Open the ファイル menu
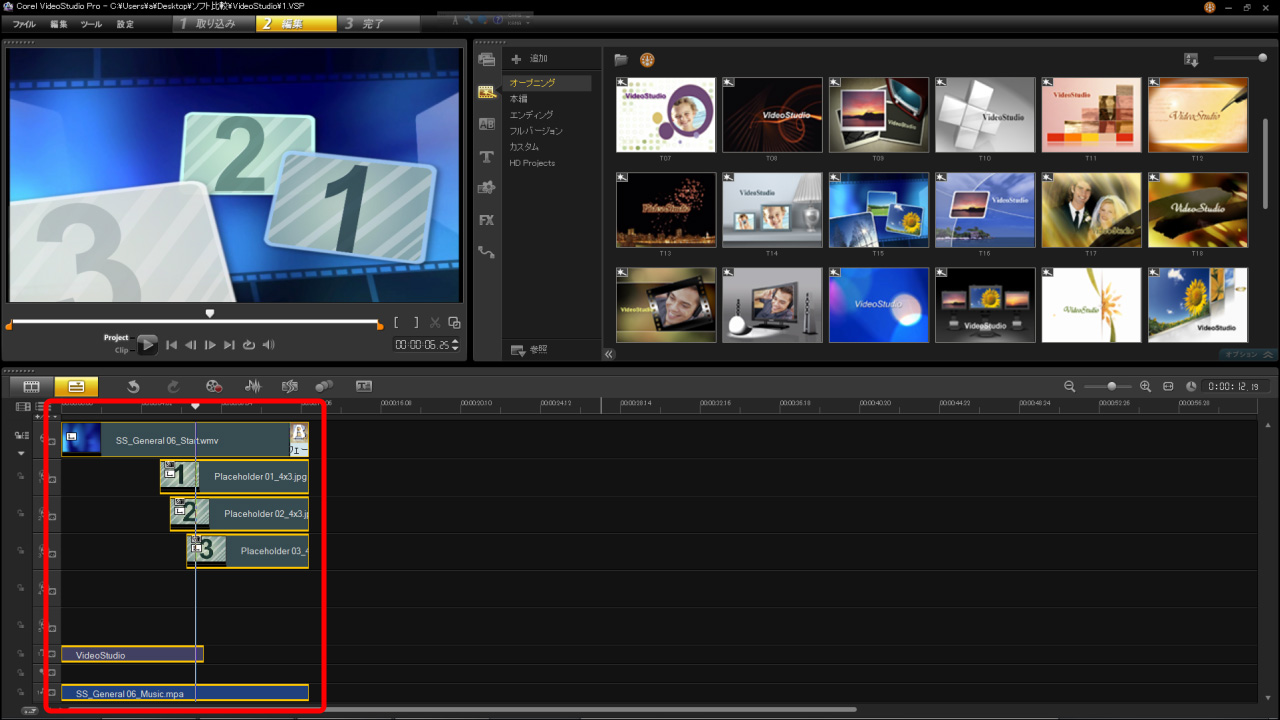1280x720 pixels. (24, 24)
